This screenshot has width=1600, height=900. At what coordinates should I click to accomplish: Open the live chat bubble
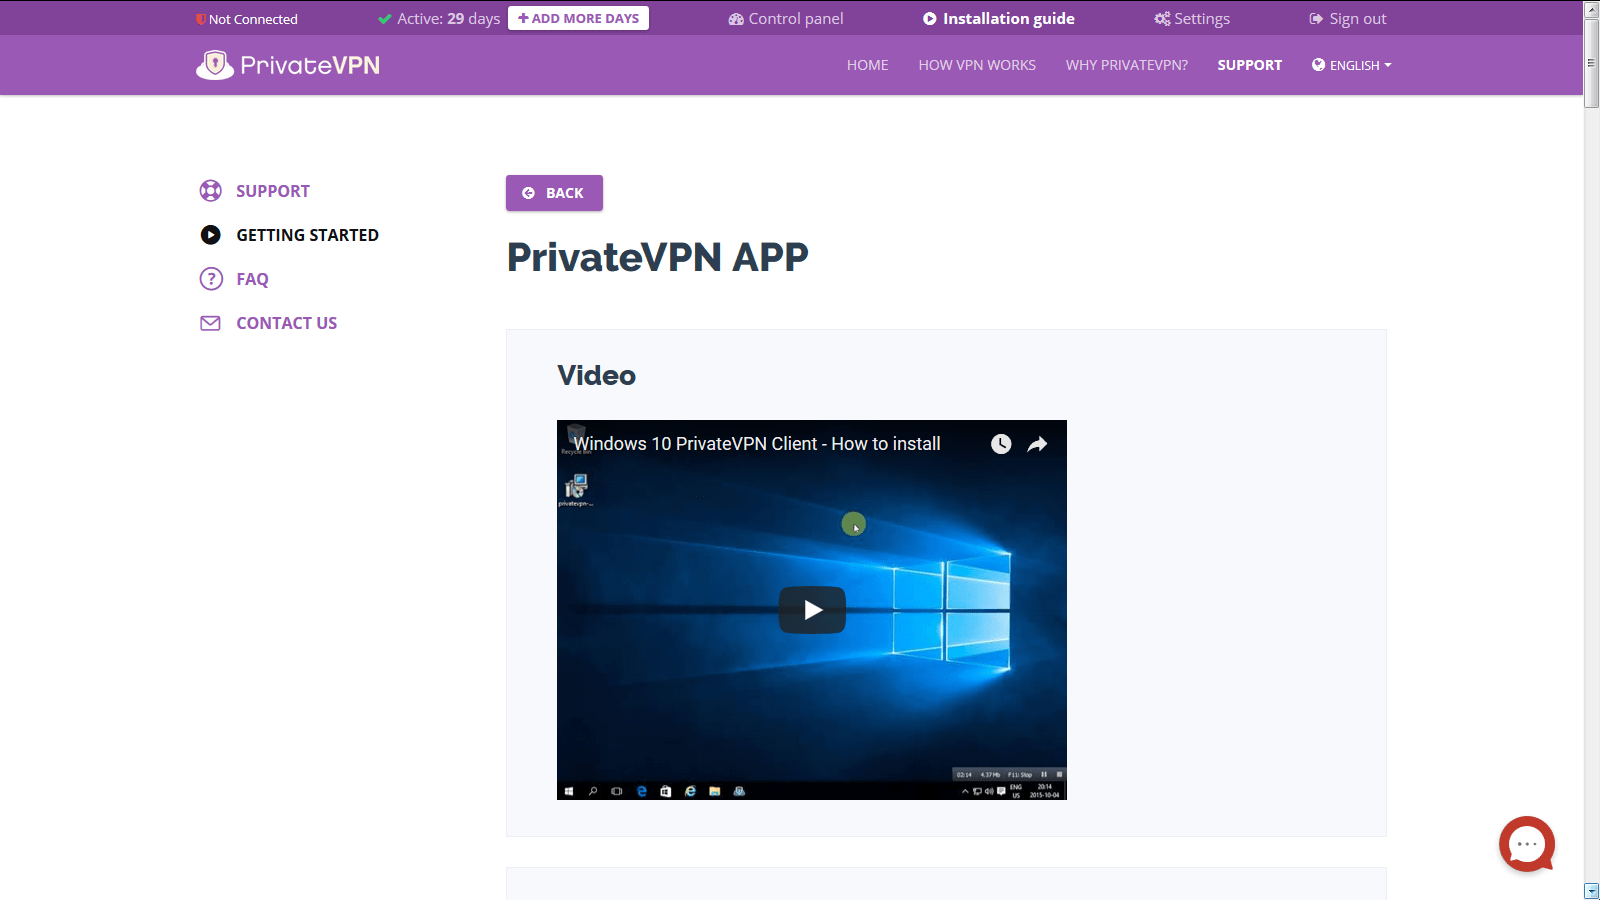coord(1527,844)
